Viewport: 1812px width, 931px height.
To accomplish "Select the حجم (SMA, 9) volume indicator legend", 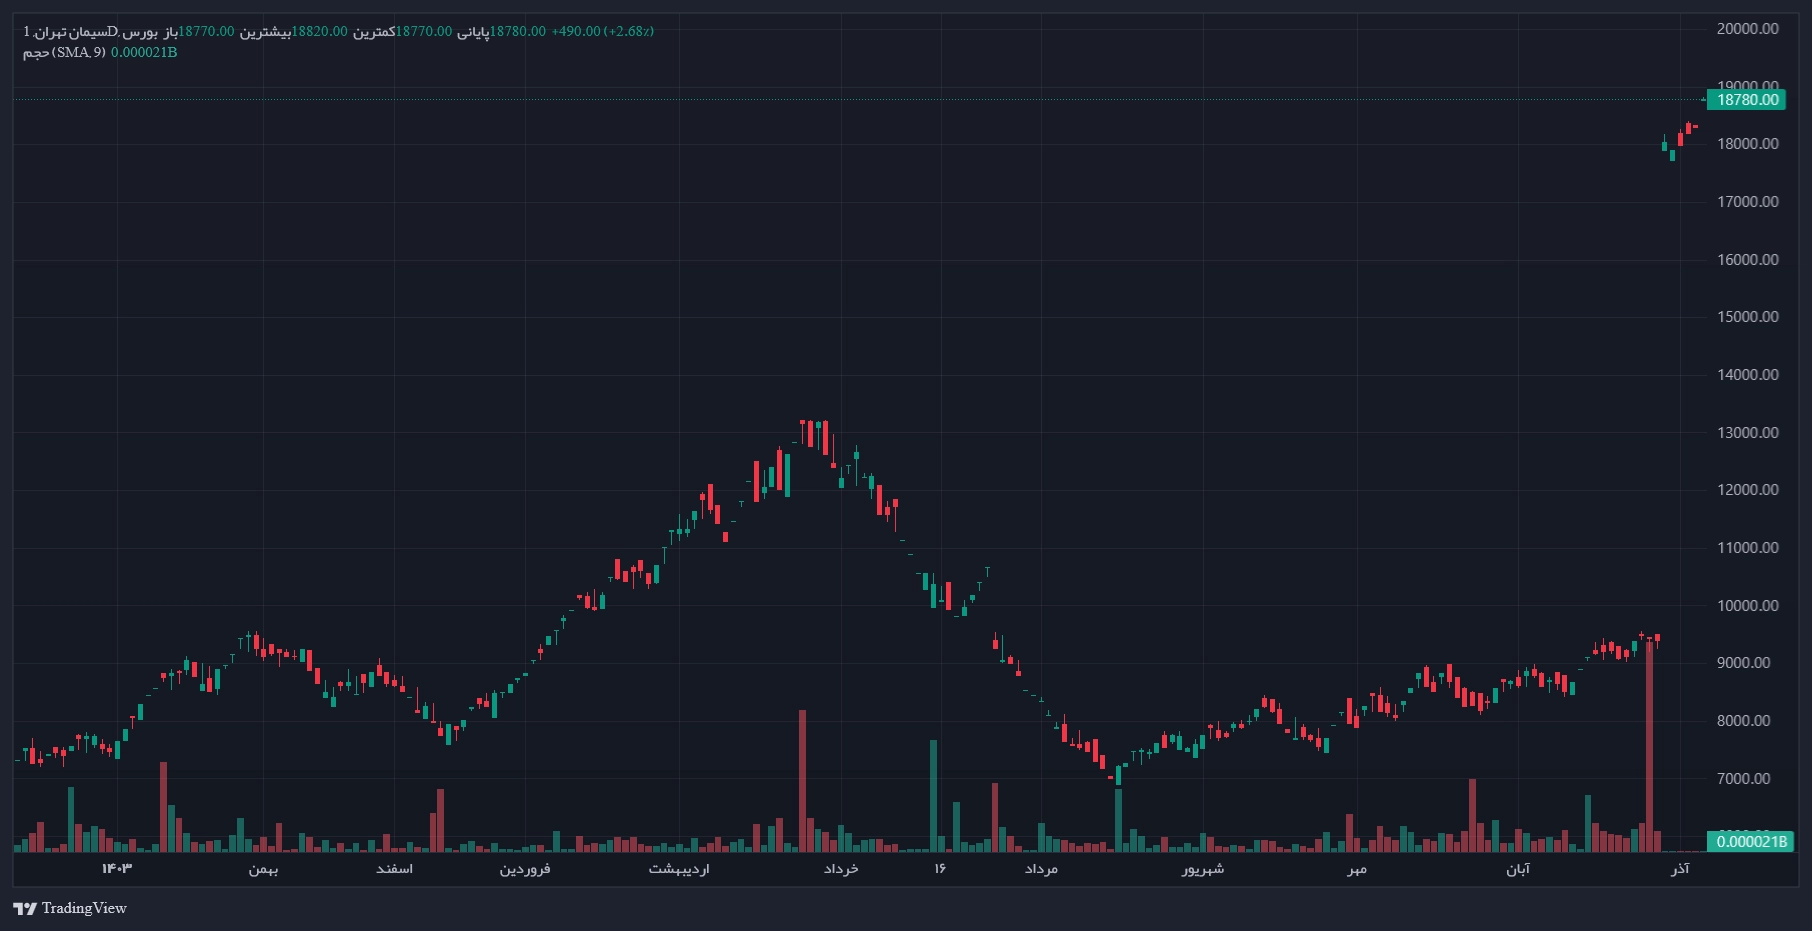I will coord(64,52).
